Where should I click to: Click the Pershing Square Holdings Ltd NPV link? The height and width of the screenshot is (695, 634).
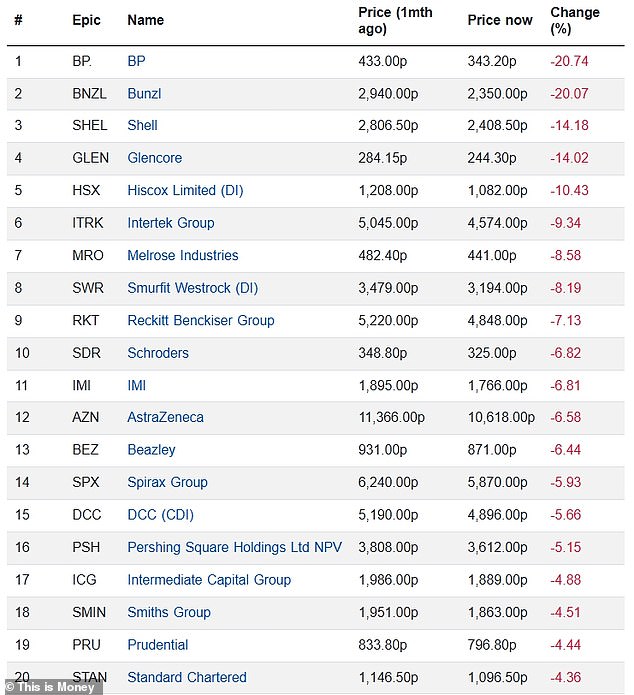[234, 547]
